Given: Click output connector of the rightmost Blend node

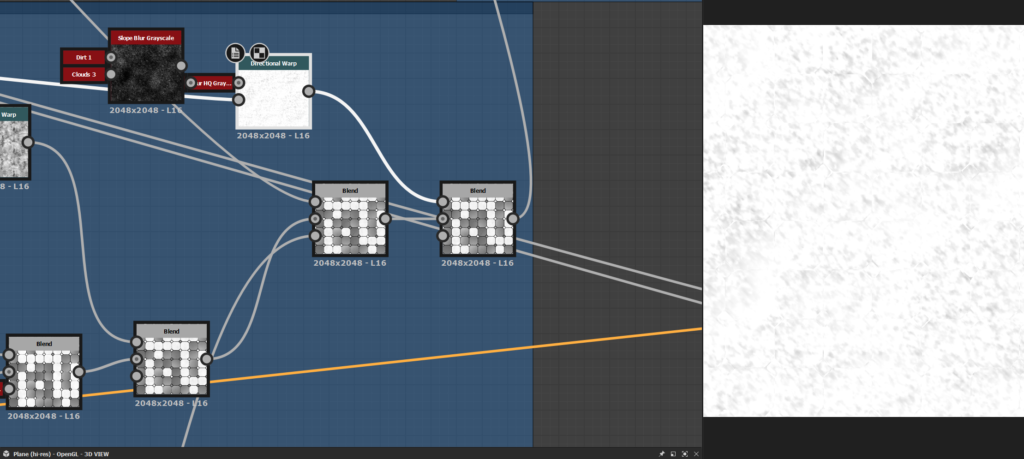Looking at the screenshot, I should coord(513,219).
